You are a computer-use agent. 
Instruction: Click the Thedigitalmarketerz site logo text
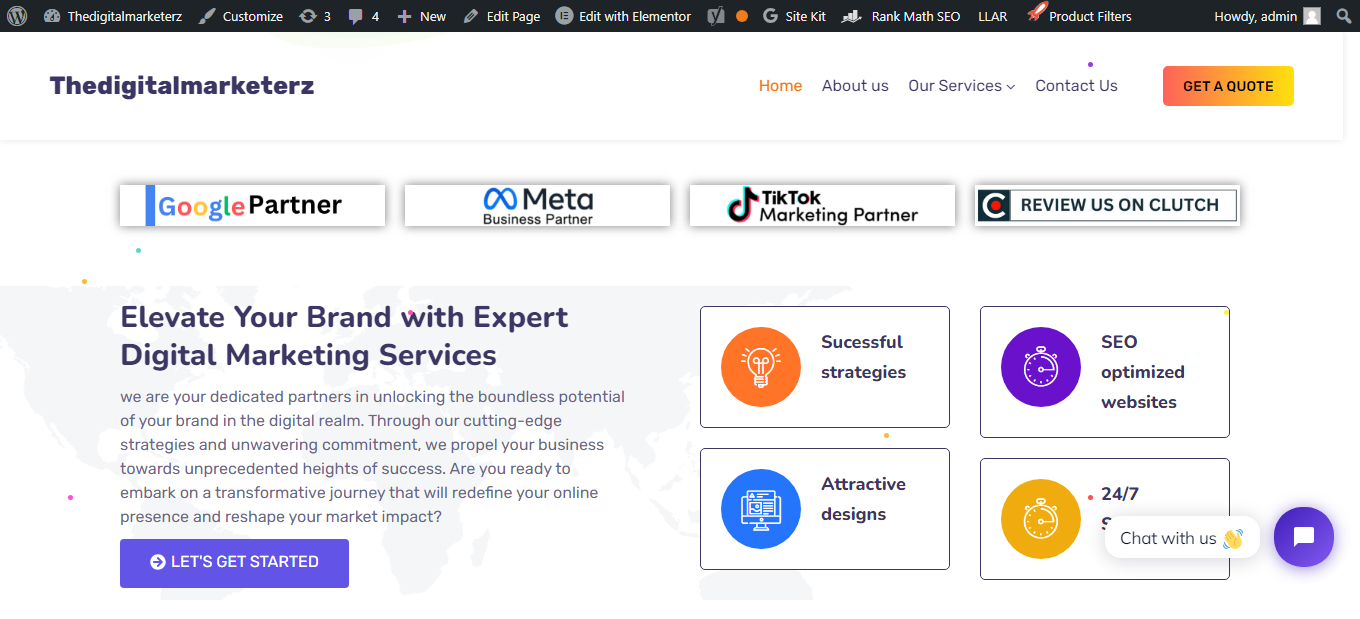[x=182, y=86]
